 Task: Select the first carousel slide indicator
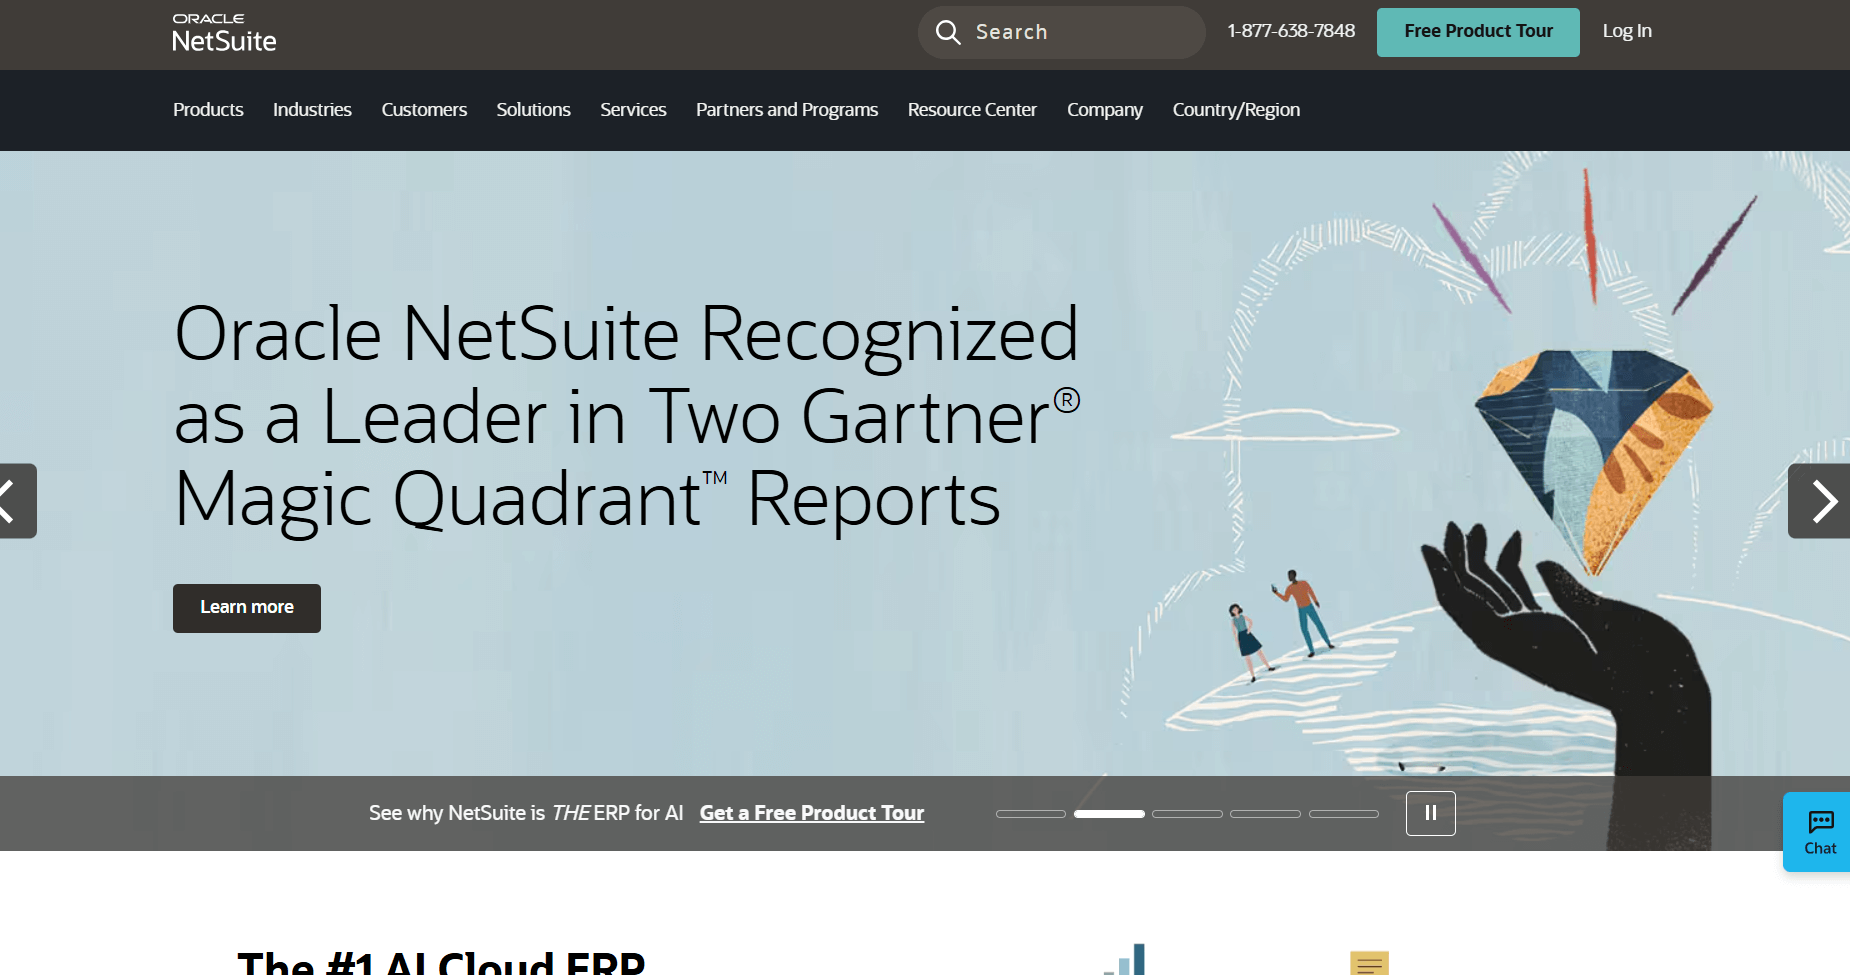(1030, 814)
